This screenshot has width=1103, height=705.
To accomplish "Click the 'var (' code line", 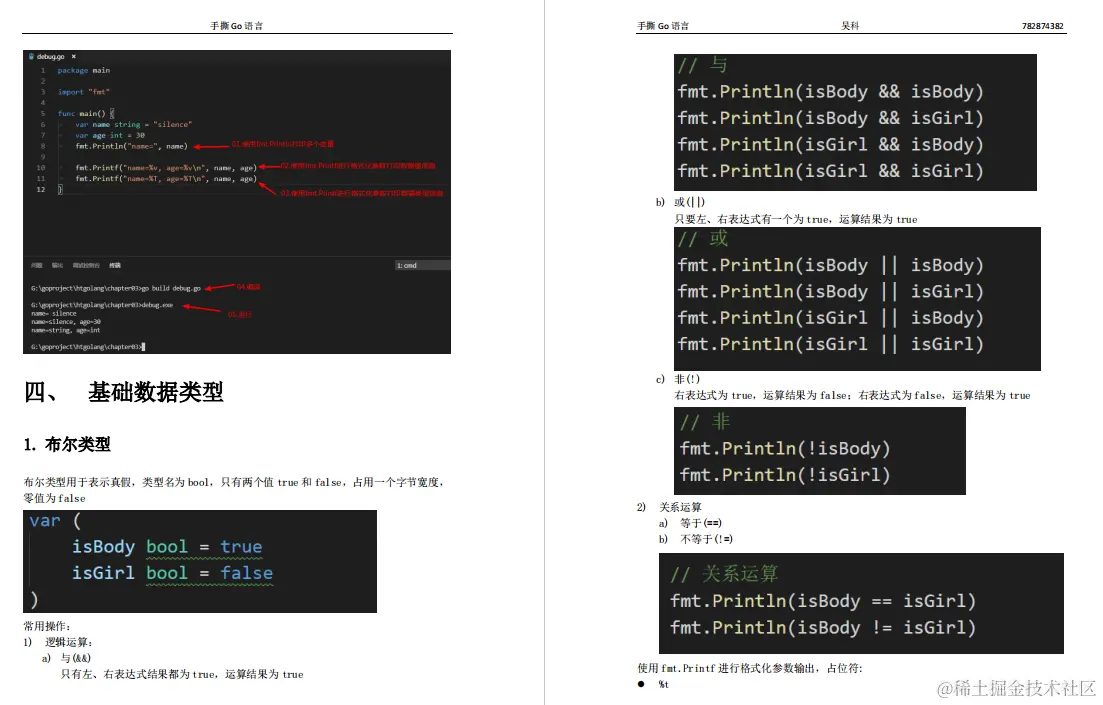I will point(55,521).
